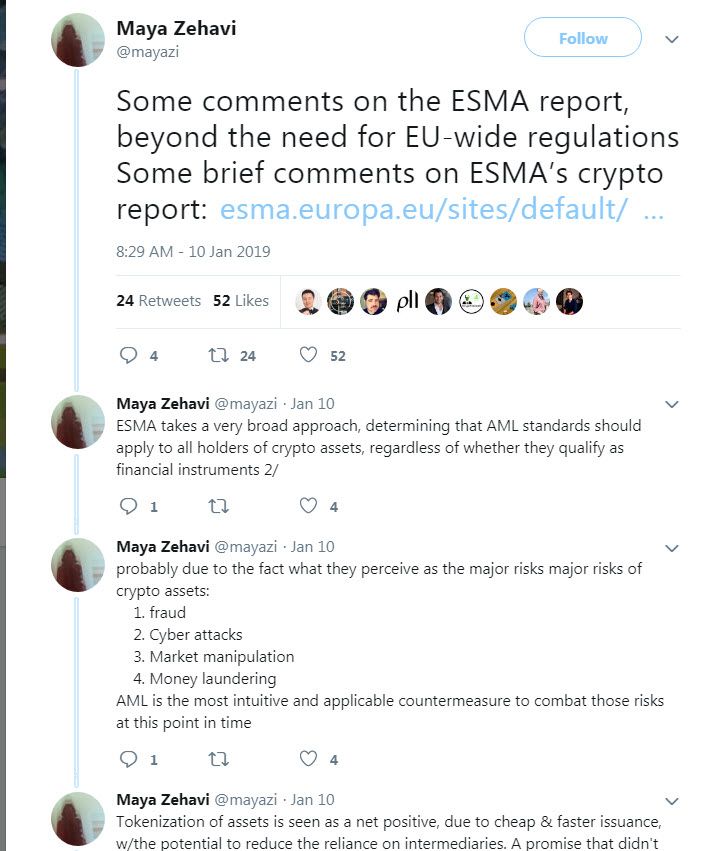726x851 pixels.
Task: Reply to the 'ESMA takes a very broad approach' tweet
Action: pos(128,507)
